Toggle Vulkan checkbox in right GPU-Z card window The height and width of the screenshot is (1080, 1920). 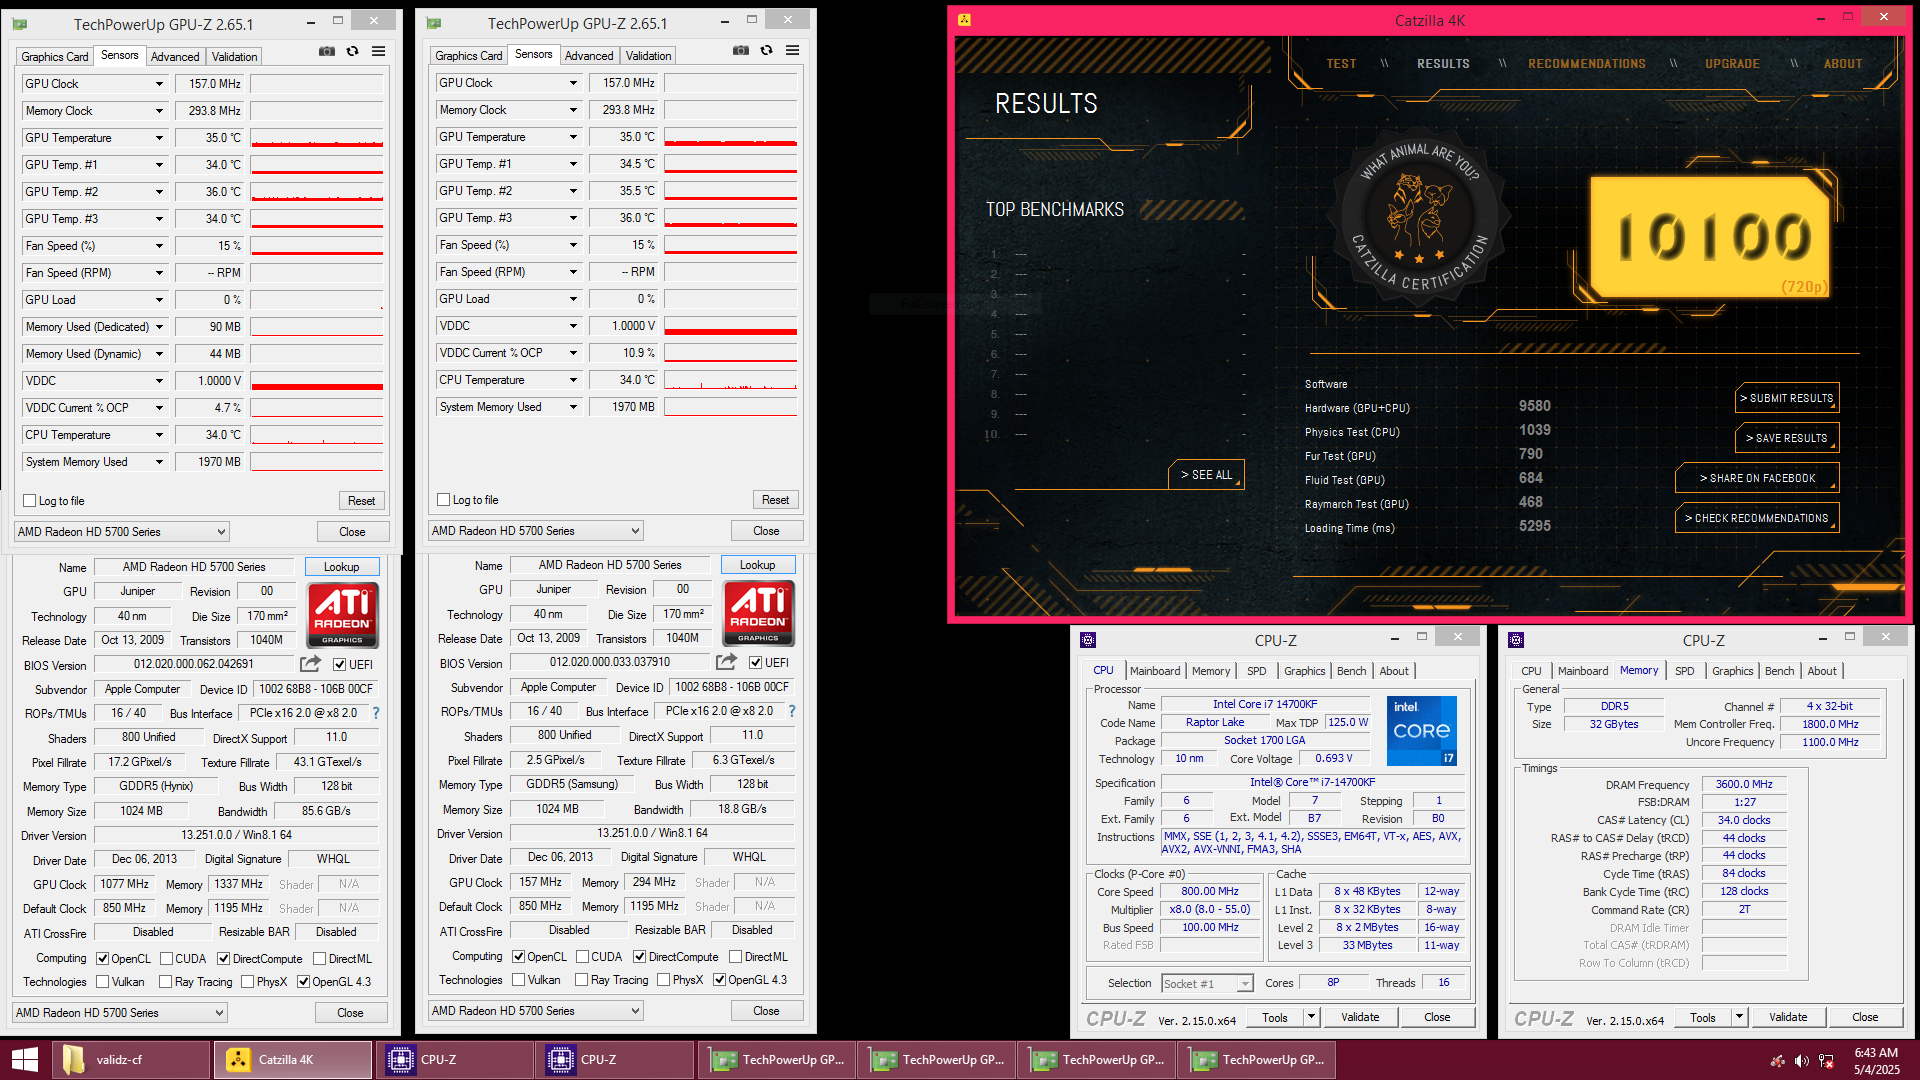519,980
